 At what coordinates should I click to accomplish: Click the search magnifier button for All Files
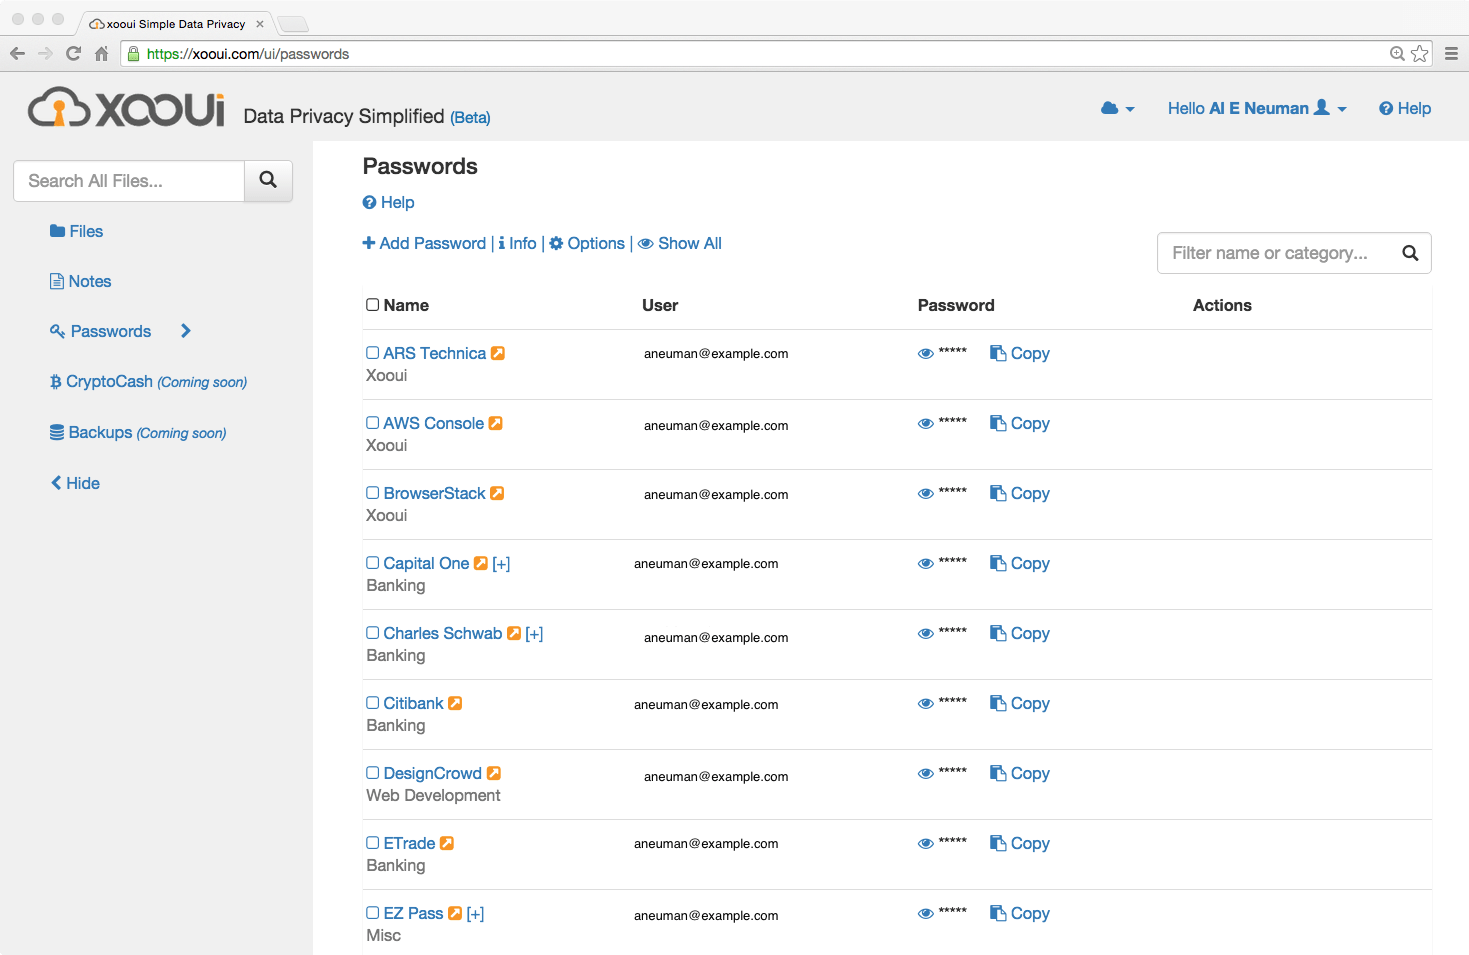[x=268, y=181]
